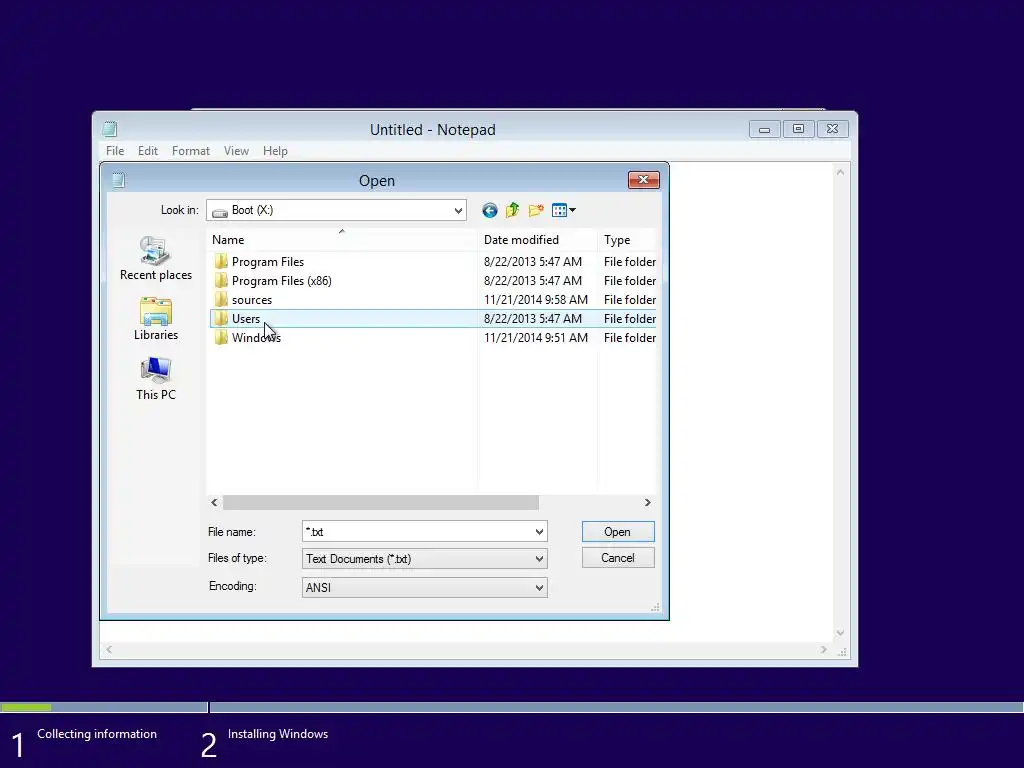The height and width of the screenshot is (768, 1024).
Task: Click the File name input field
Action: 417,532
